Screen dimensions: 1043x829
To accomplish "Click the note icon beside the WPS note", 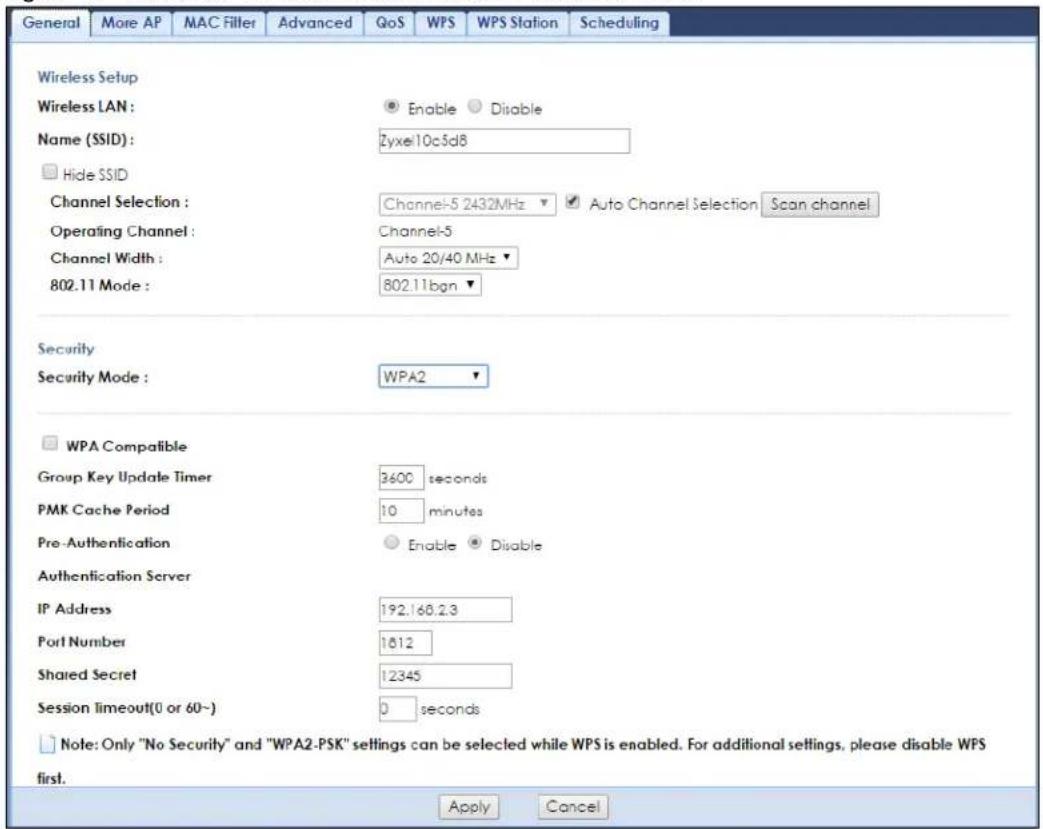I will coord(47,745).
